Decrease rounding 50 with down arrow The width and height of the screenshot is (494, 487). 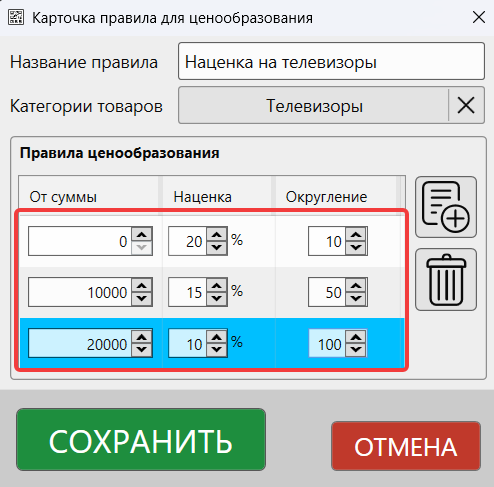click(356, 299)
